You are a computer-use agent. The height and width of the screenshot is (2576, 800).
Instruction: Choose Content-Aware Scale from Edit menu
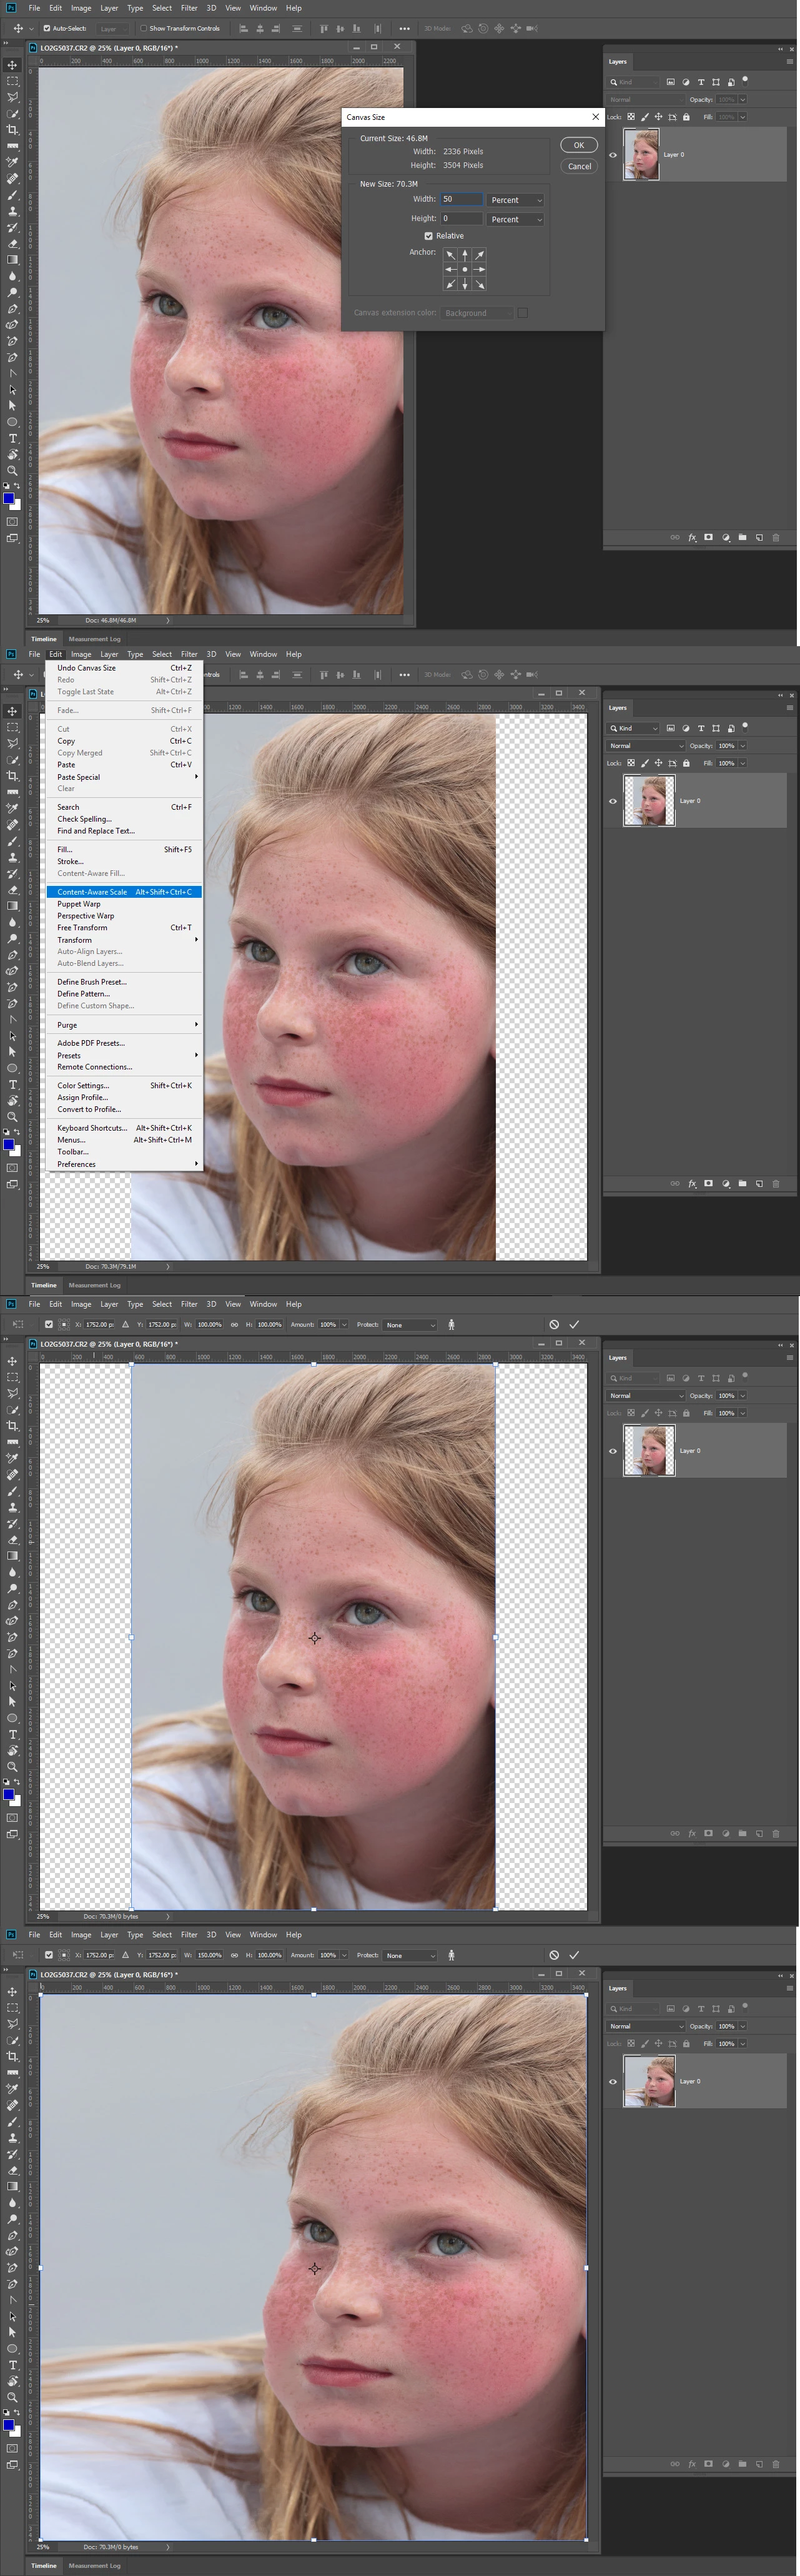(125, 892)
